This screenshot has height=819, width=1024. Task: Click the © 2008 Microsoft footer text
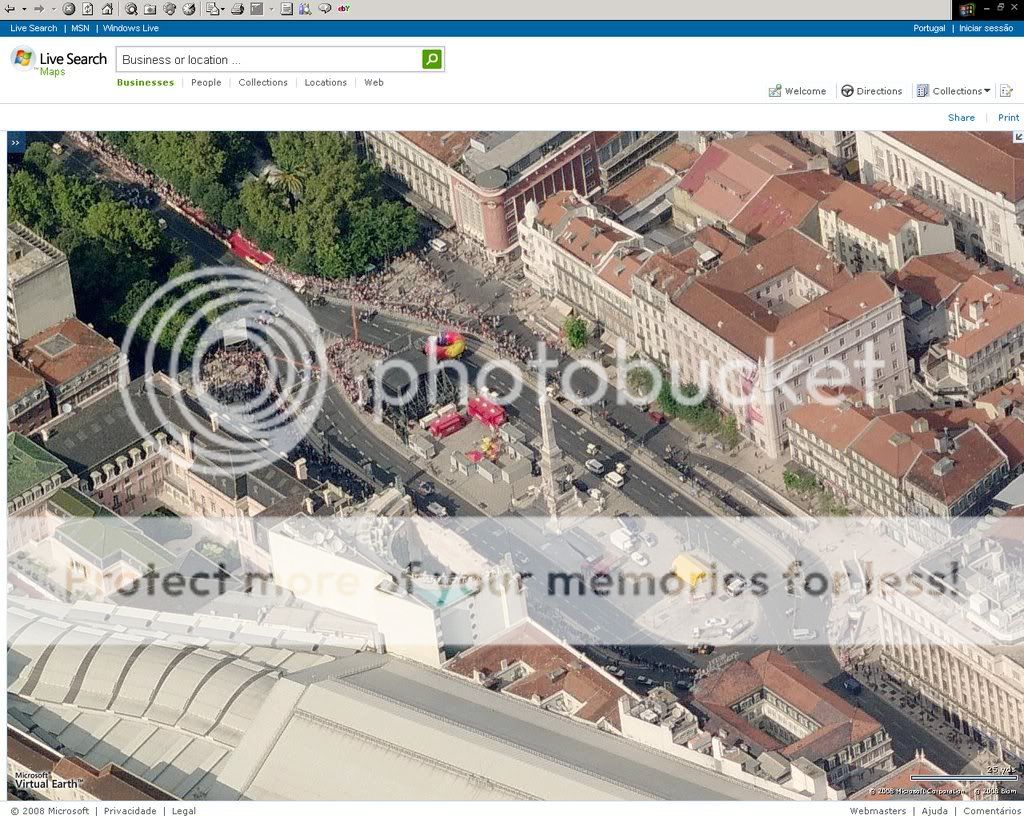click(x=50, y=811)
